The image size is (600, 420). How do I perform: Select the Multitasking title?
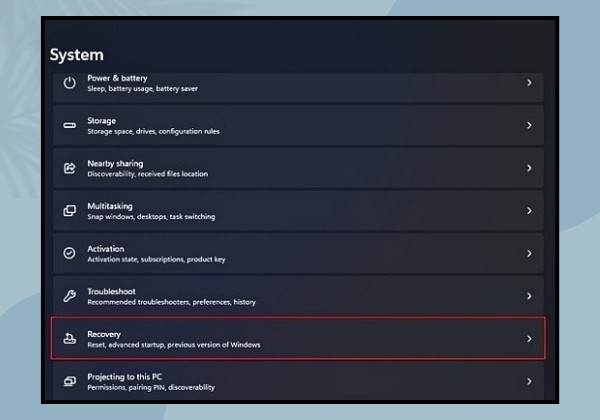(x=110, y=206)
